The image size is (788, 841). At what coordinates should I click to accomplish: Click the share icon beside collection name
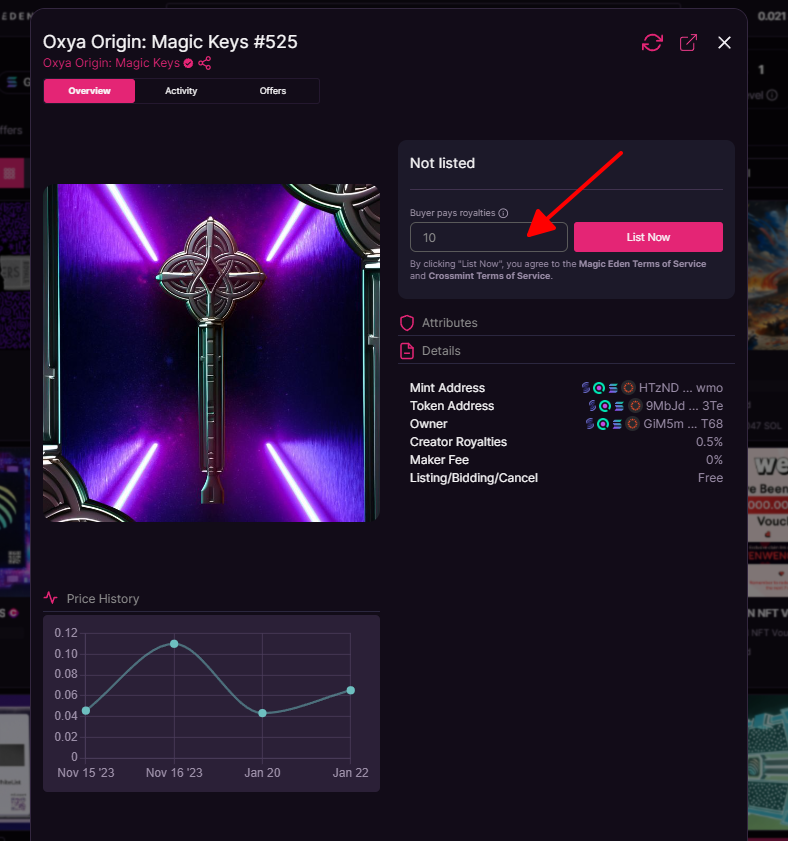tap(204, 63)
